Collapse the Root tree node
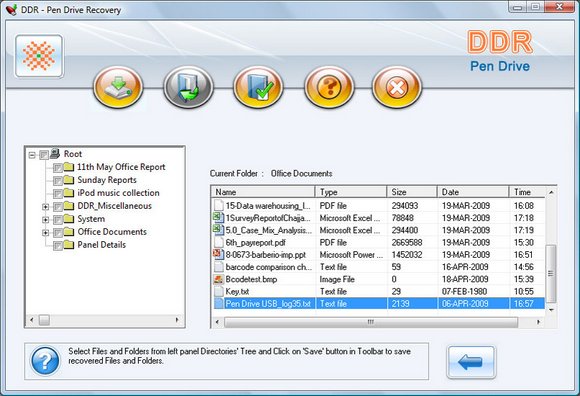Viewport: 580px width, 396px height. pos(32,155)
